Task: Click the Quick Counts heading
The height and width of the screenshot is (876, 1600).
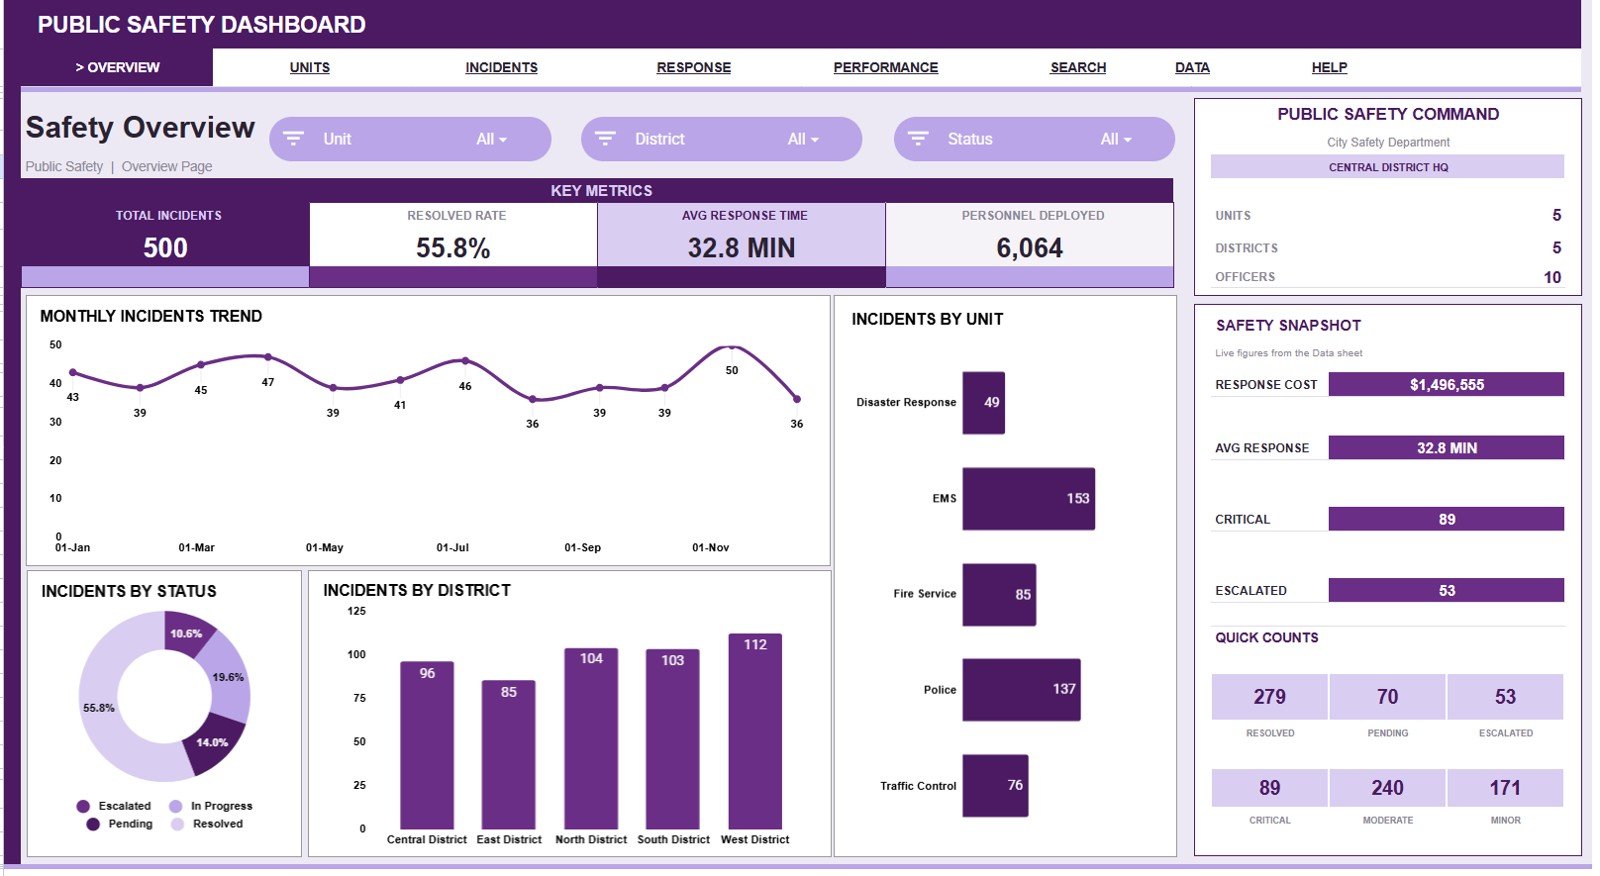Action: coord(1266,637)
